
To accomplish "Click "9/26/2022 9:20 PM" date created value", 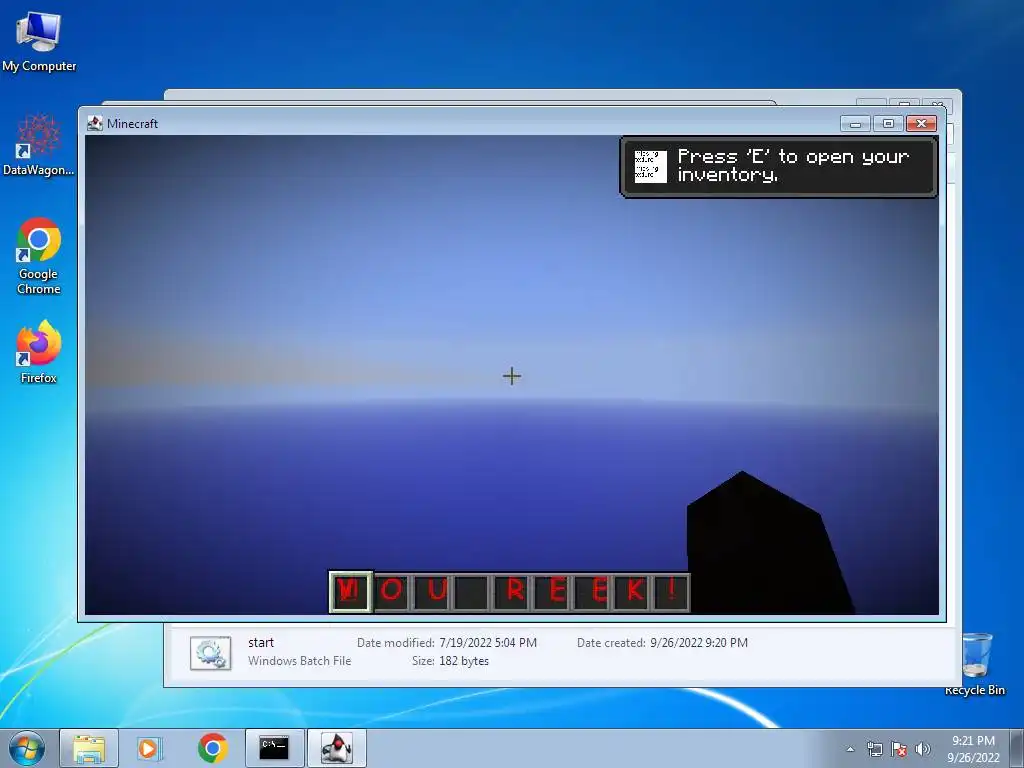I will [699, 643].
